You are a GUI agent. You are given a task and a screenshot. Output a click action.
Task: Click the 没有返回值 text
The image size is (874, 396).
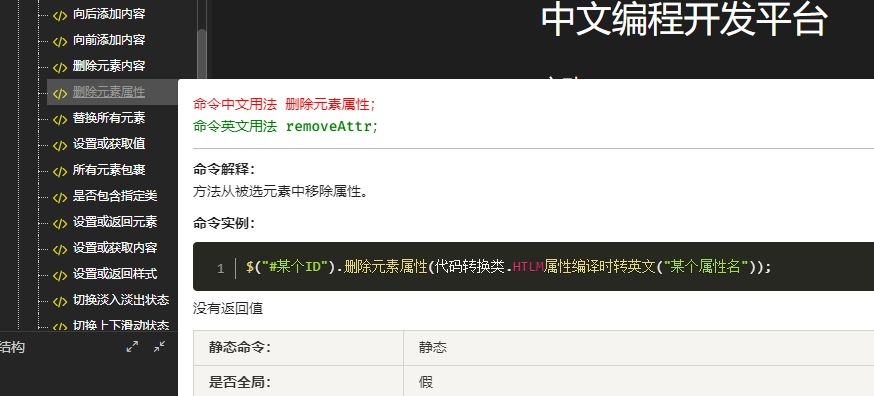(228, 308)
